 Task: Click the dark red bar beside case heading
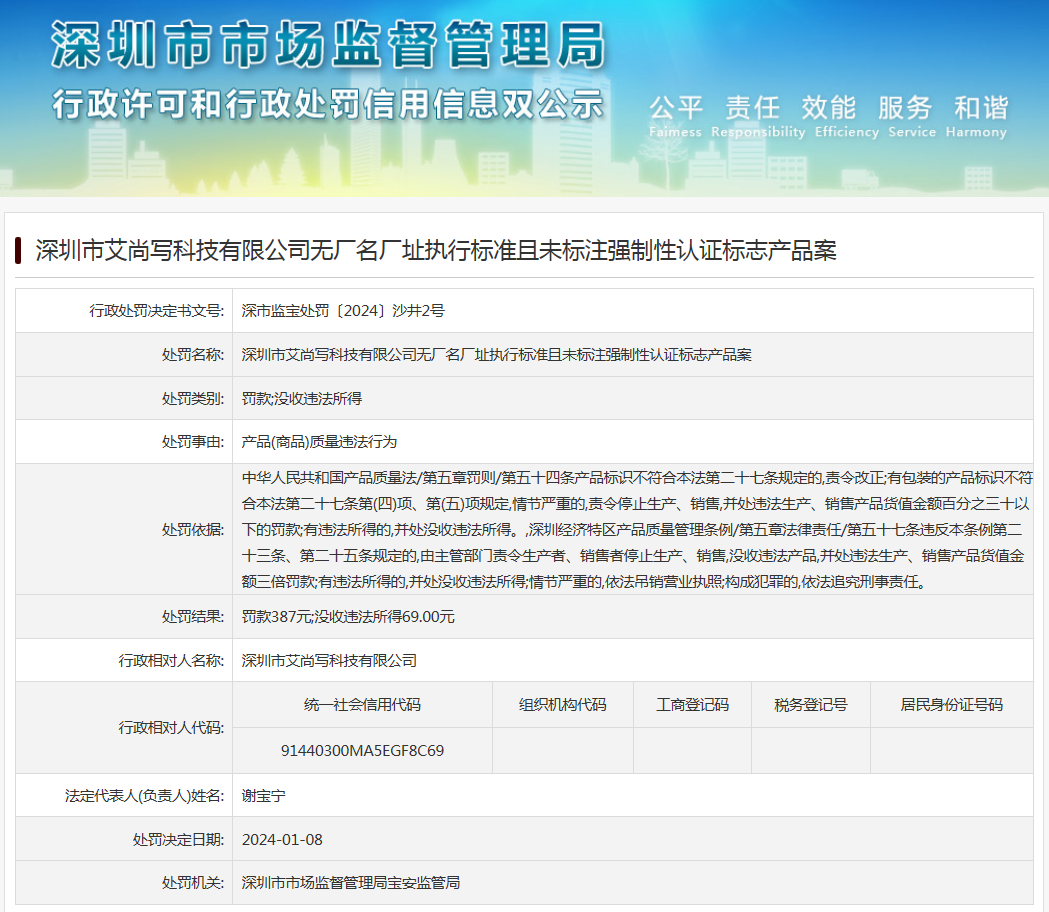point(19,250)
